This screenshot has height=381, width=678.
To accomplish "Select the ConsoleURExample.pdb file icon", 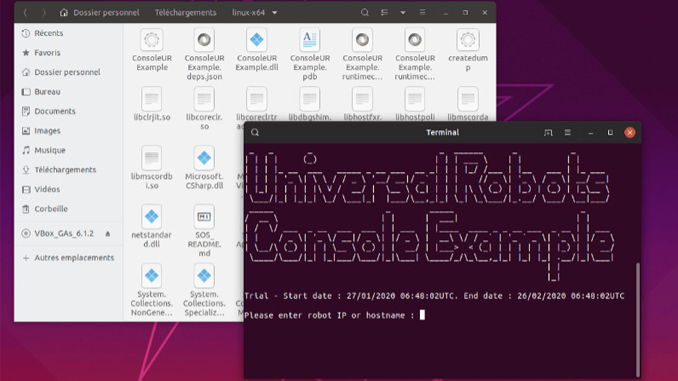I will click(310, 40).
